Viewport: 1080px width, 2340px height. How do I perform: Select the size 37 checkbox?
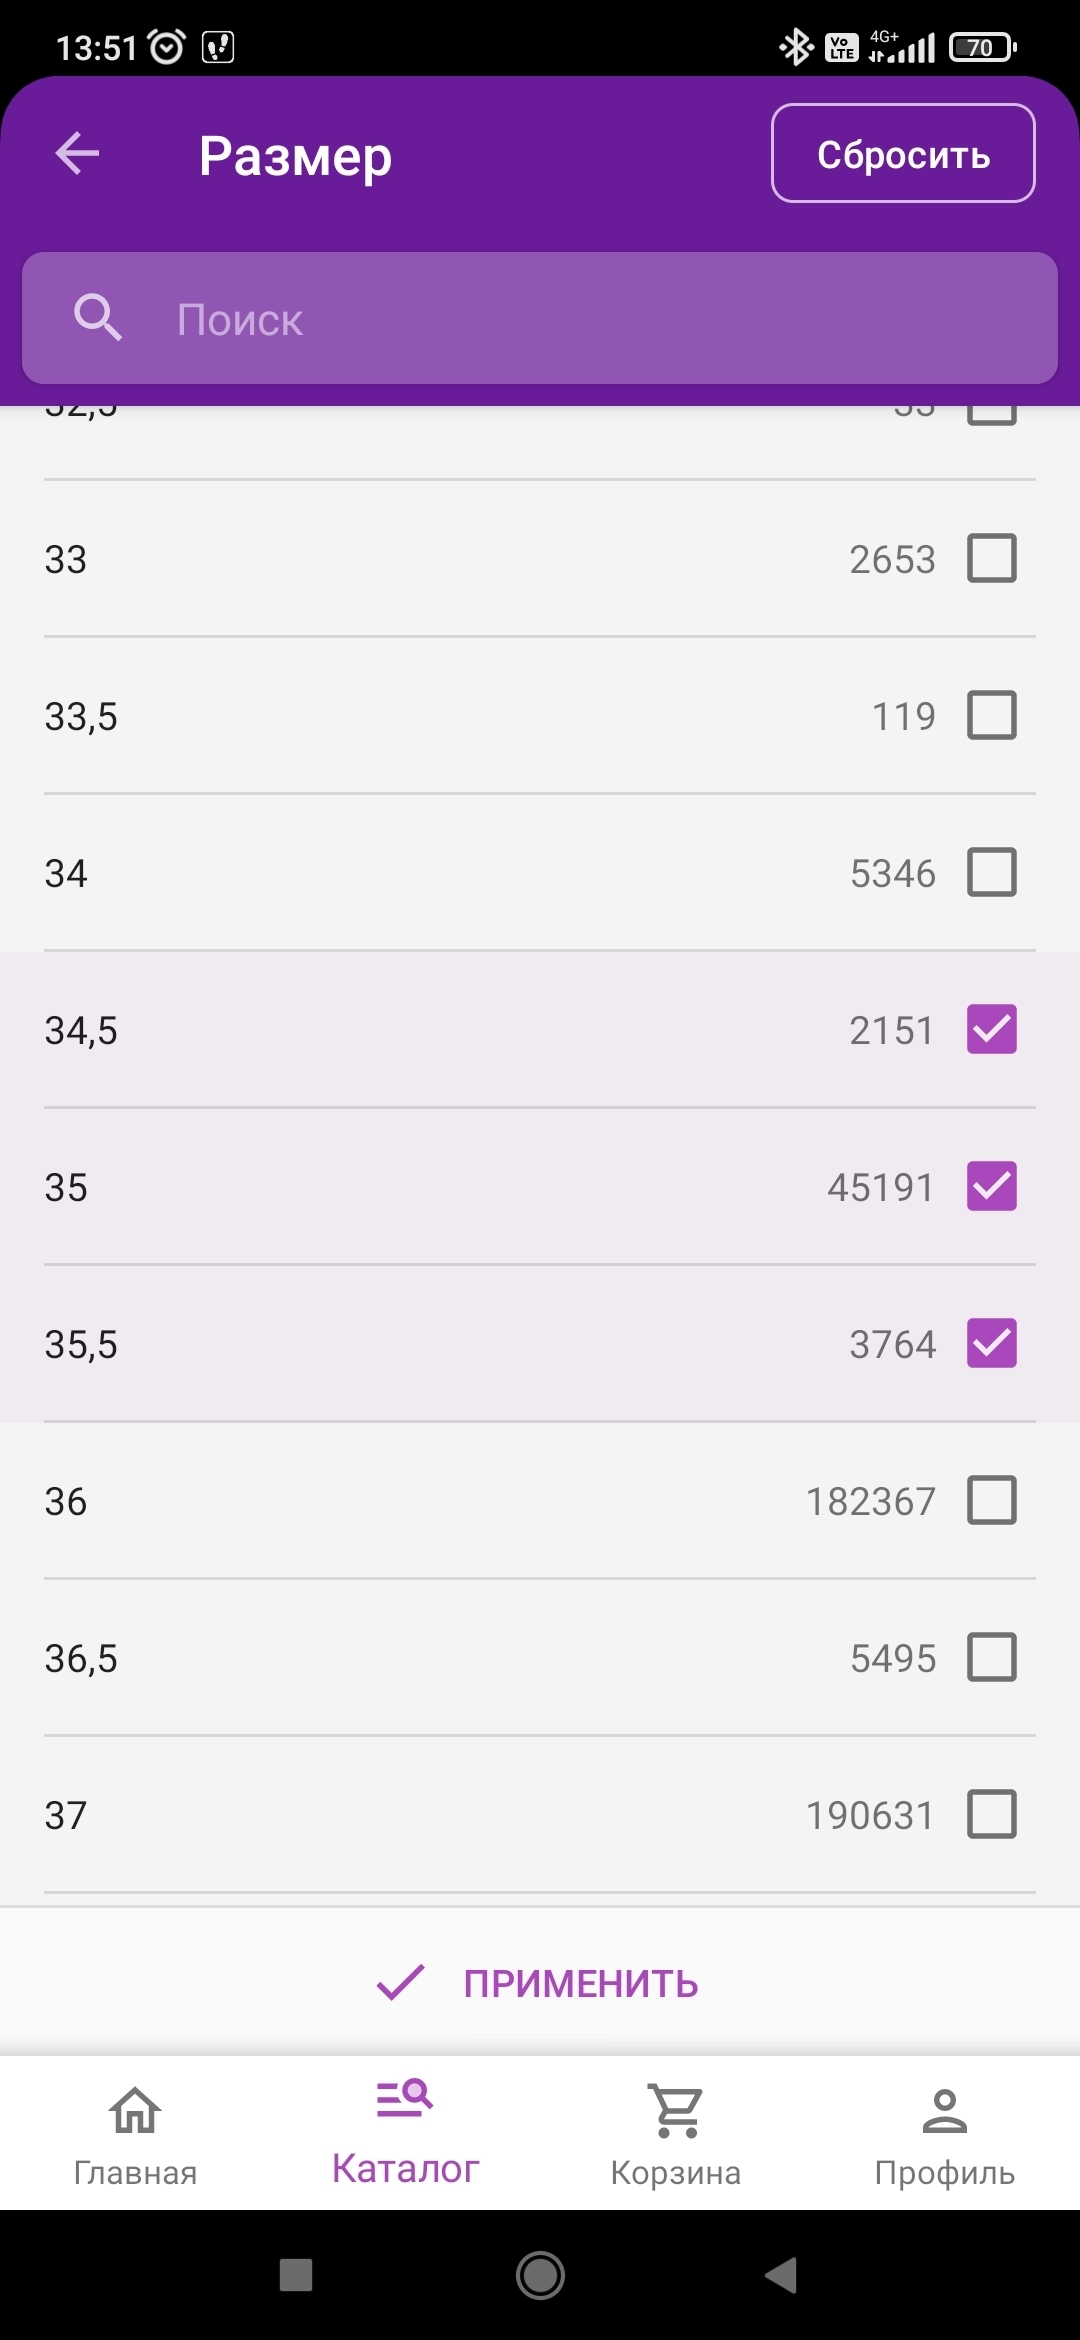pos(991,1814)
